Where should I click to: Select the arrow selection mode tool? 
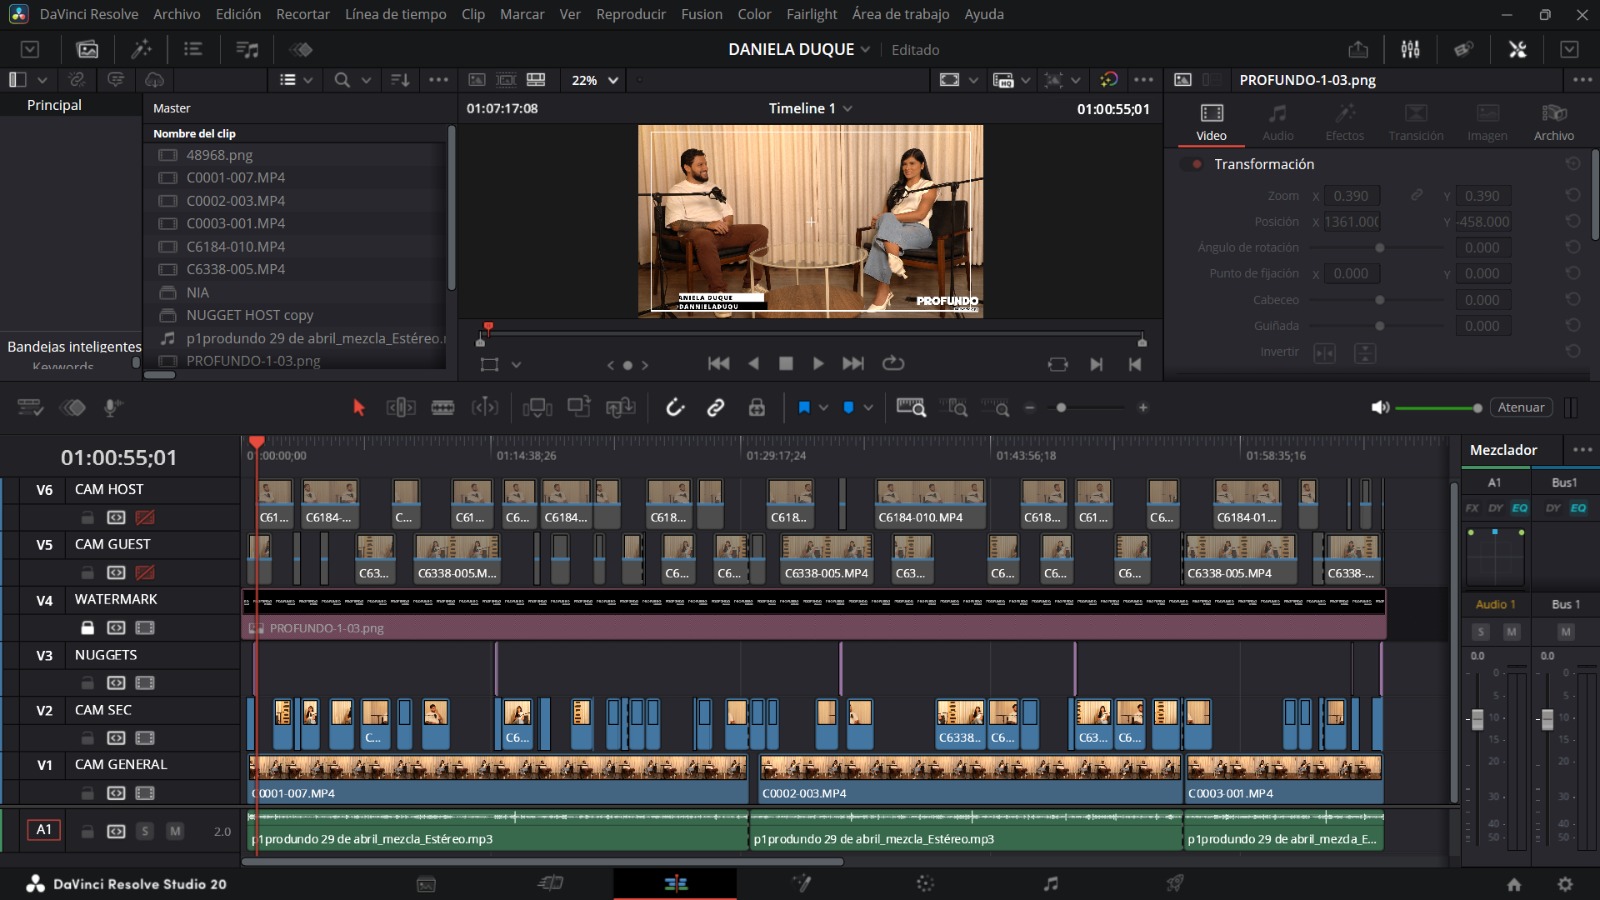click(359, 407)
